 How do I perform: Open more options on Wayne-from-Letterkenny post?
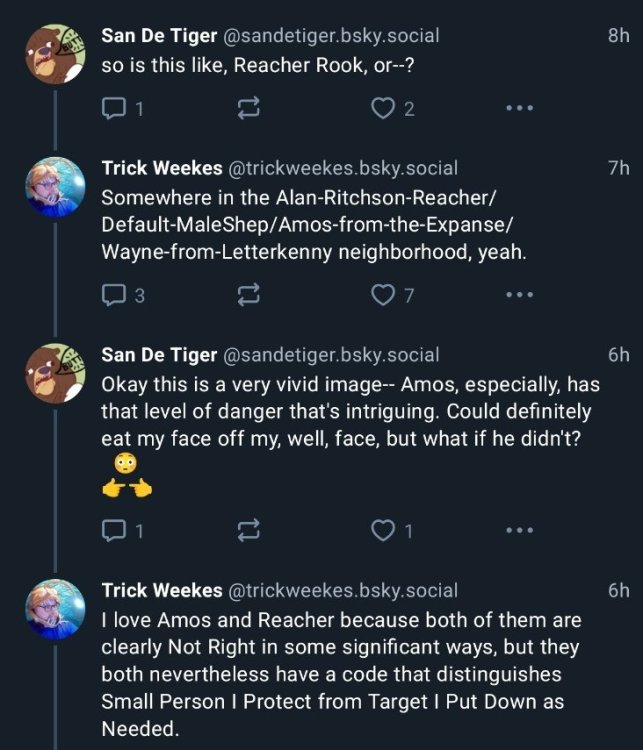[519, 294]
